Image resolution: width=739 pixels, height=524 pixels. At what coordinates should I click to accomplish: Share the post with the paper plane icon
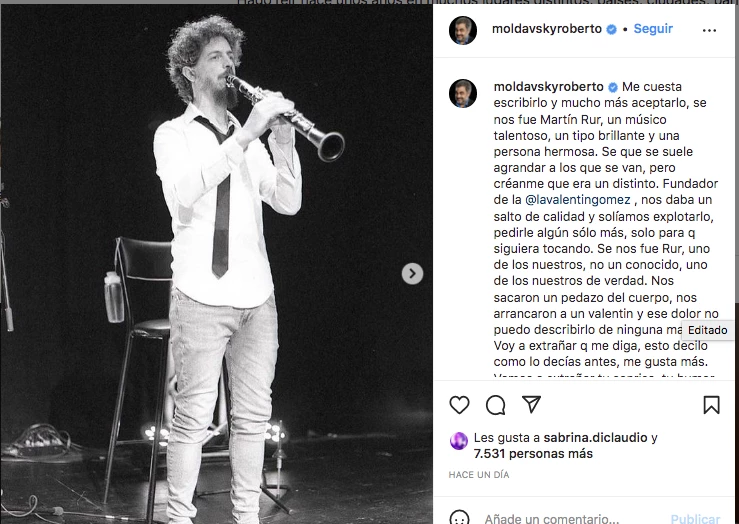(x=532, y=405)
